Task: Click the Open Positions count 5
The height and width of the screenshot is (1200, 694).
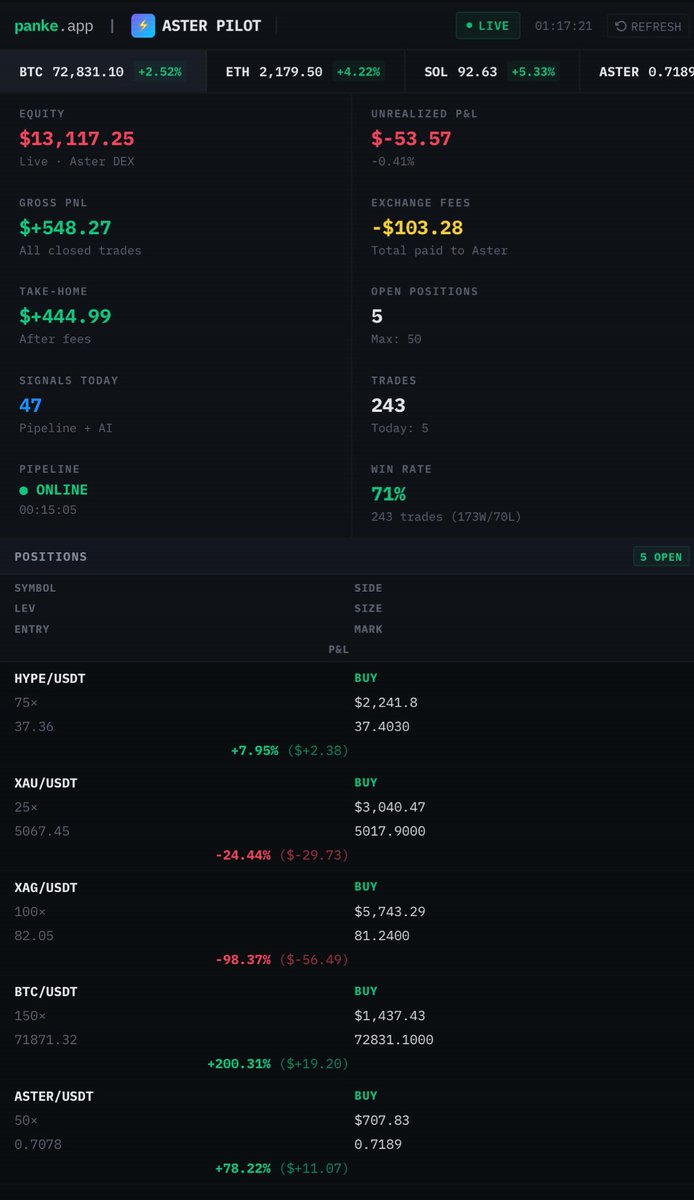Action: pyautogui.click(x=377, y=317)
